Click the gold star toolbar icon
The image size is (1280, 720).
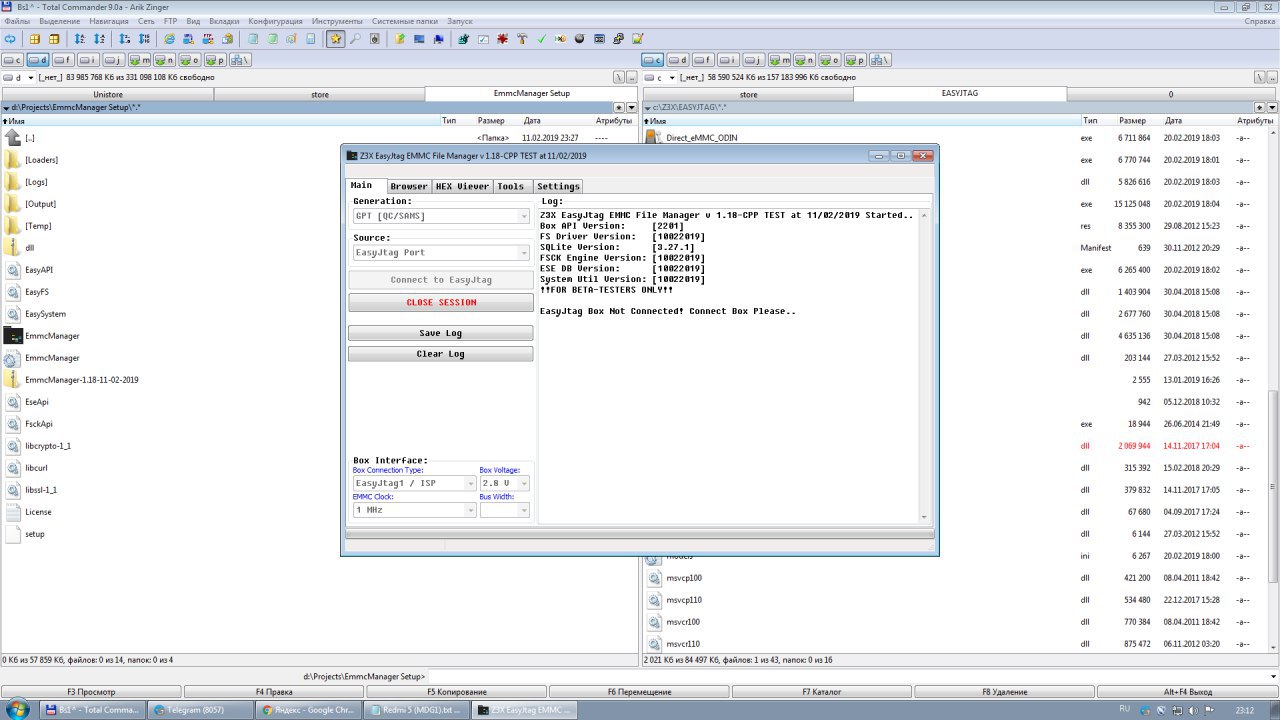click(336, 39)
